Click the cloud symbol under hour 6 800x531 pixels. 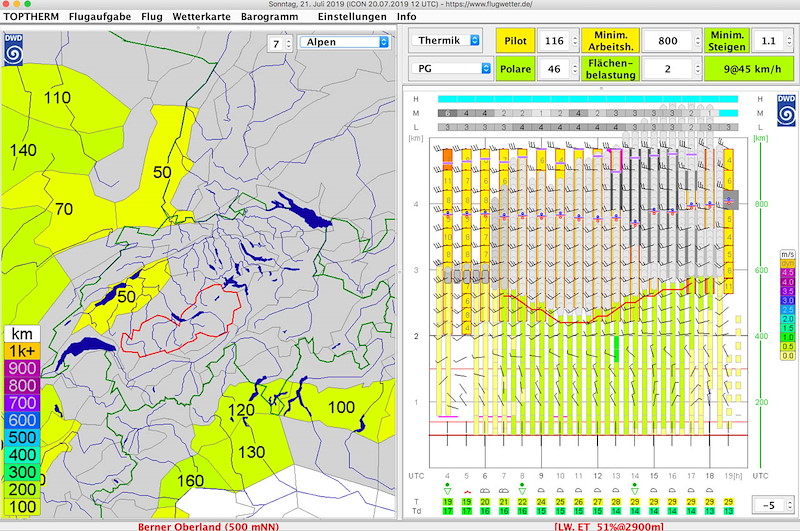tap(485, 492)
